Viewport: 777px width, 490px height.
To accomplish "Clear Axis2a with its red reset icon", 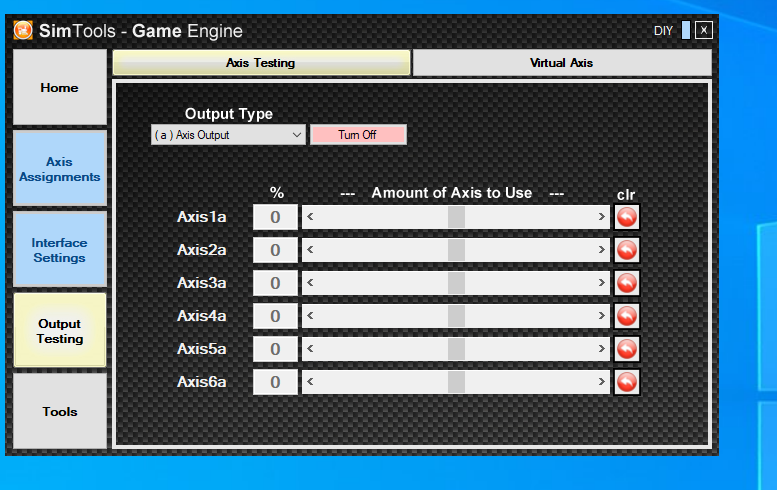I will [627, 250].
